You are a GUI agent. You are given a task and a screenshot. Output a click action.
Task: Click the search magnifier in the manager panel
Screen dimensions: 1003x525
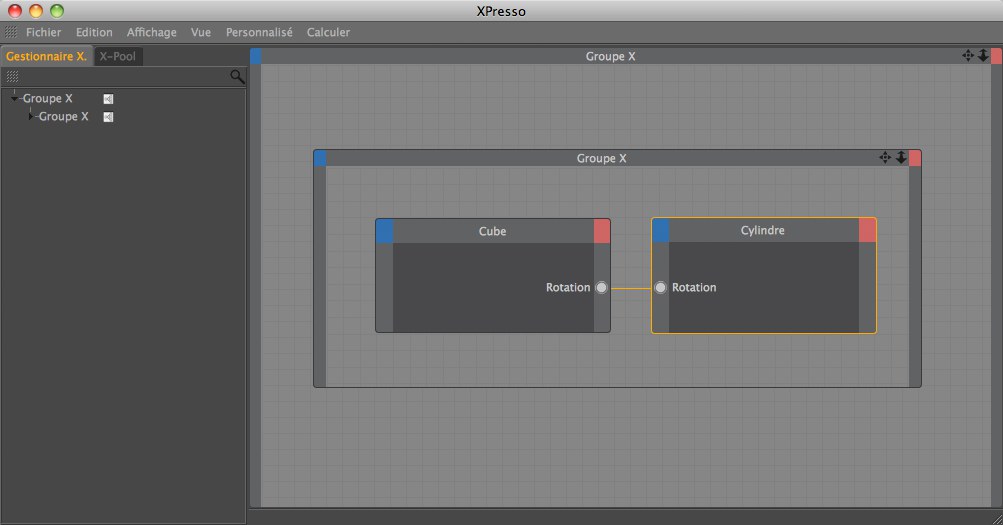(237, 76)
